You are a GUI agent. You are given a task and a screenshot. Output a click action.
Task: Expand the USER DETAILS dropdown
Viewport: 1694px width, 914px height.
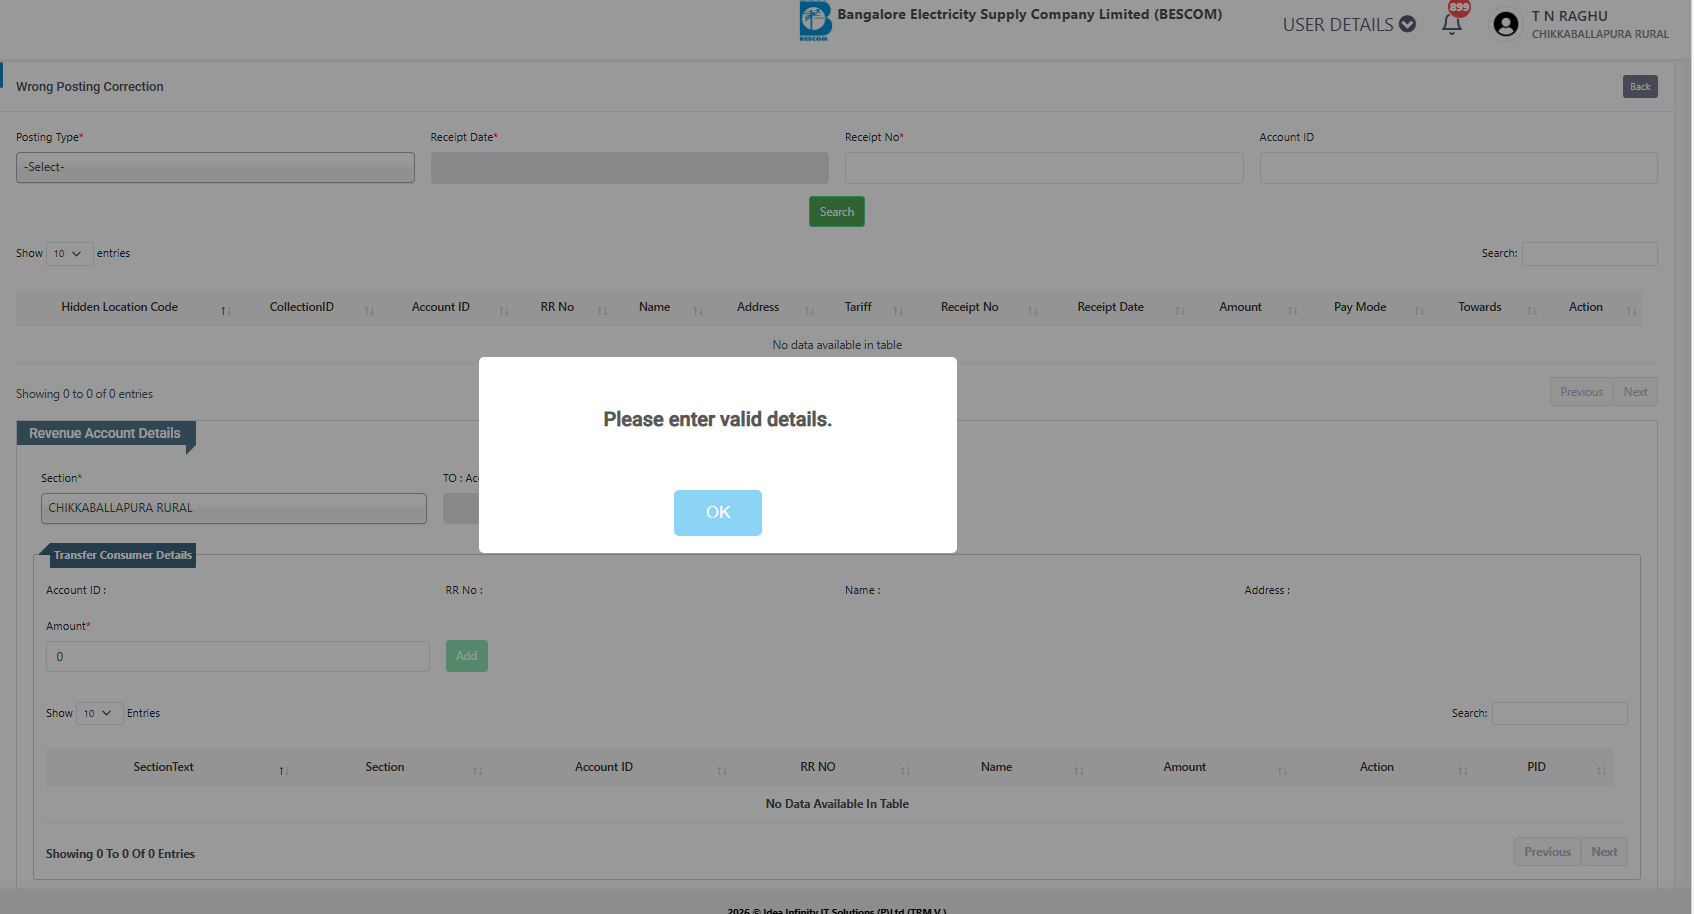tap(1349, 24)
